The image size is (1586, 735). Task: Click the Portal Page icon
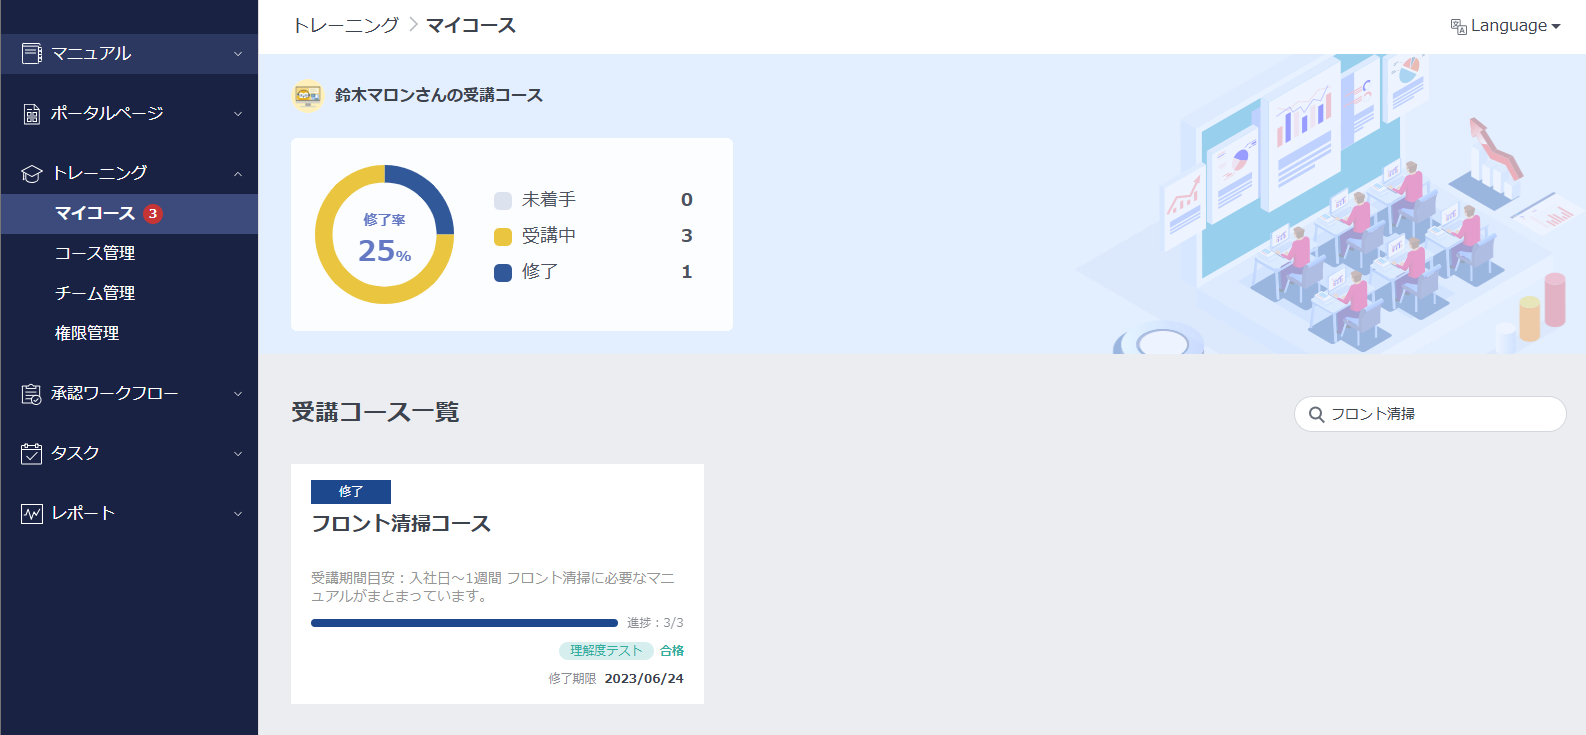pos(32,114)
